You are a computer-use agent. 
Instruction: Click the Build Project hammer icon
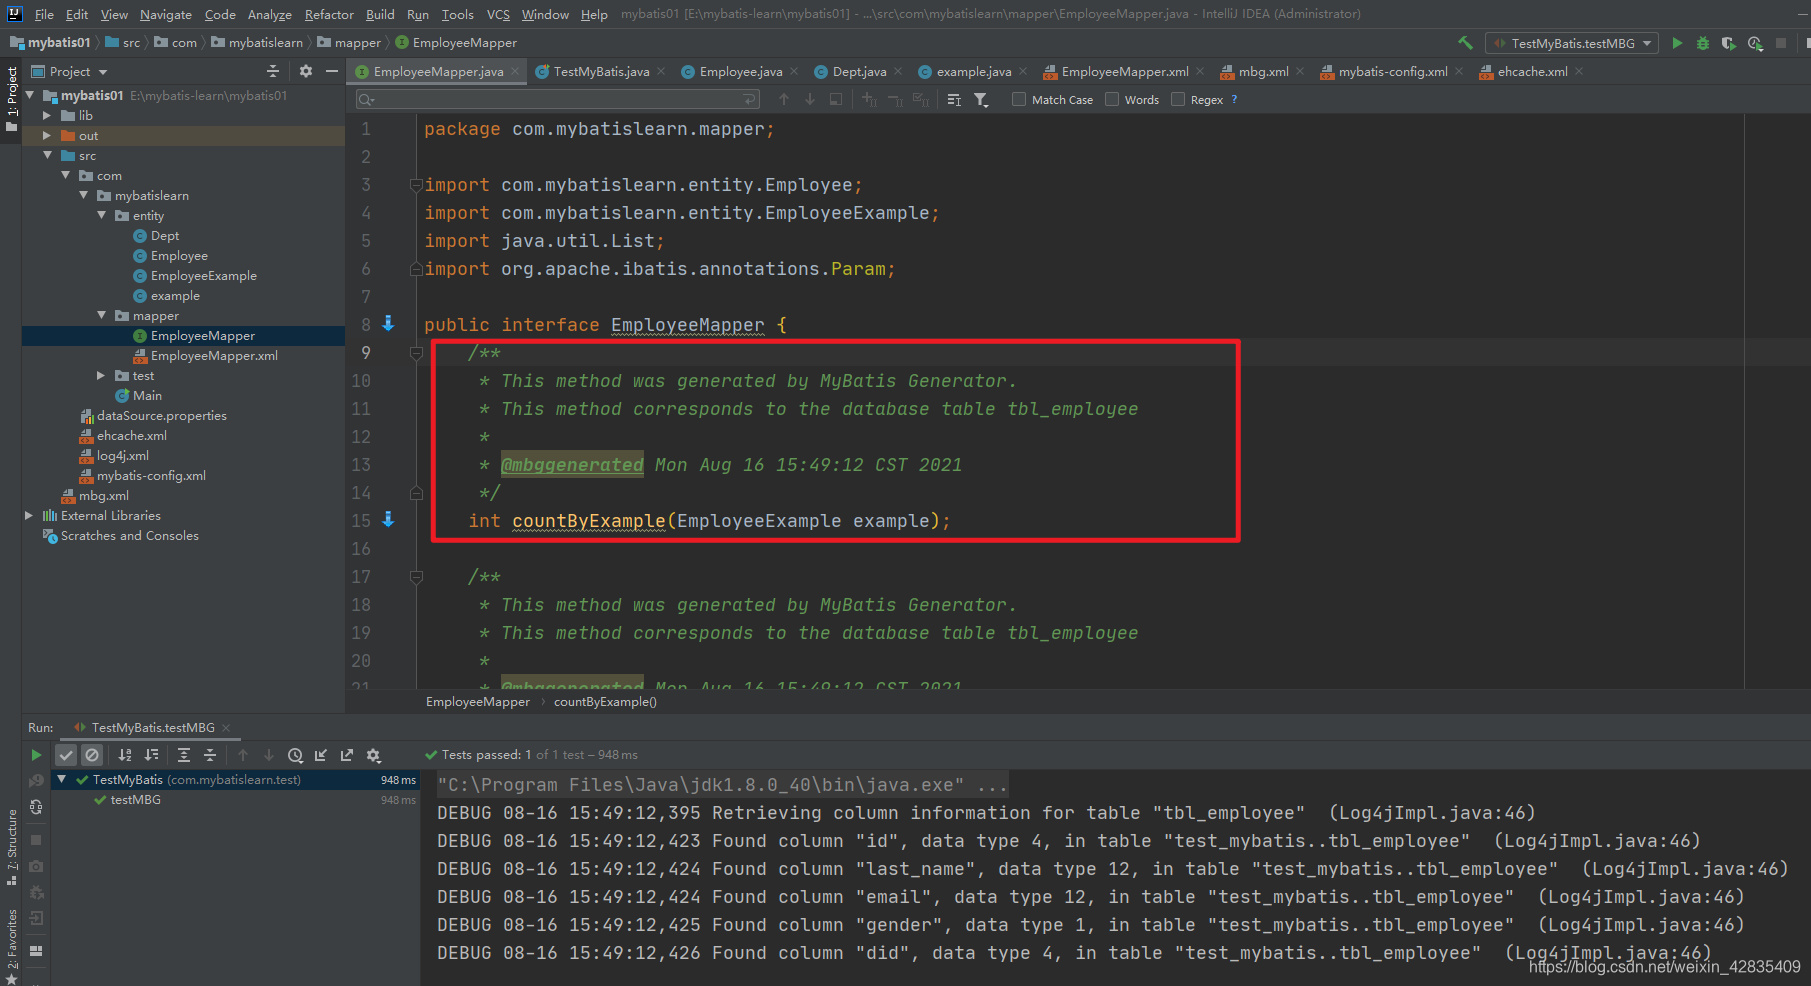pyautogui.click(x=1465, y=43)
